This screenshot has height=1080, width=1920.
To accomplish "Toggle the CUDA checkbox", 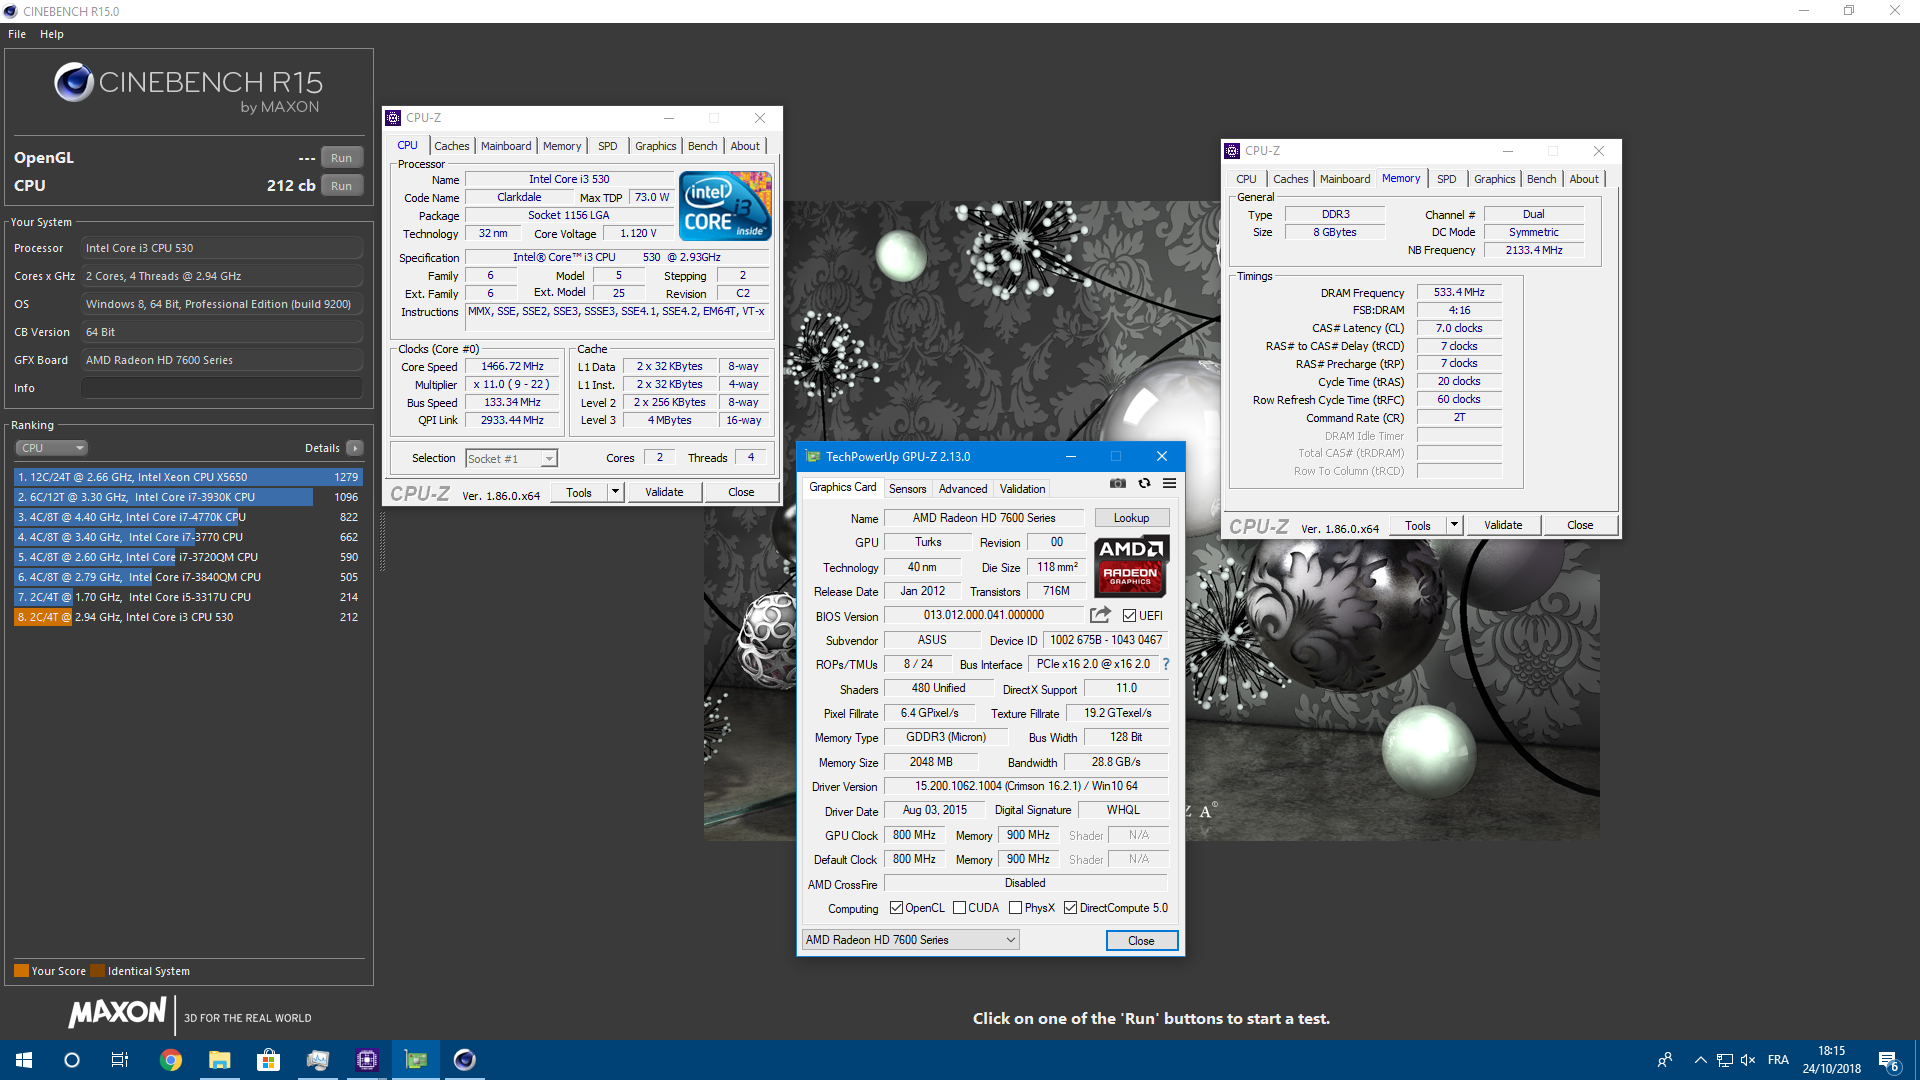I will [x=960, y=908].
